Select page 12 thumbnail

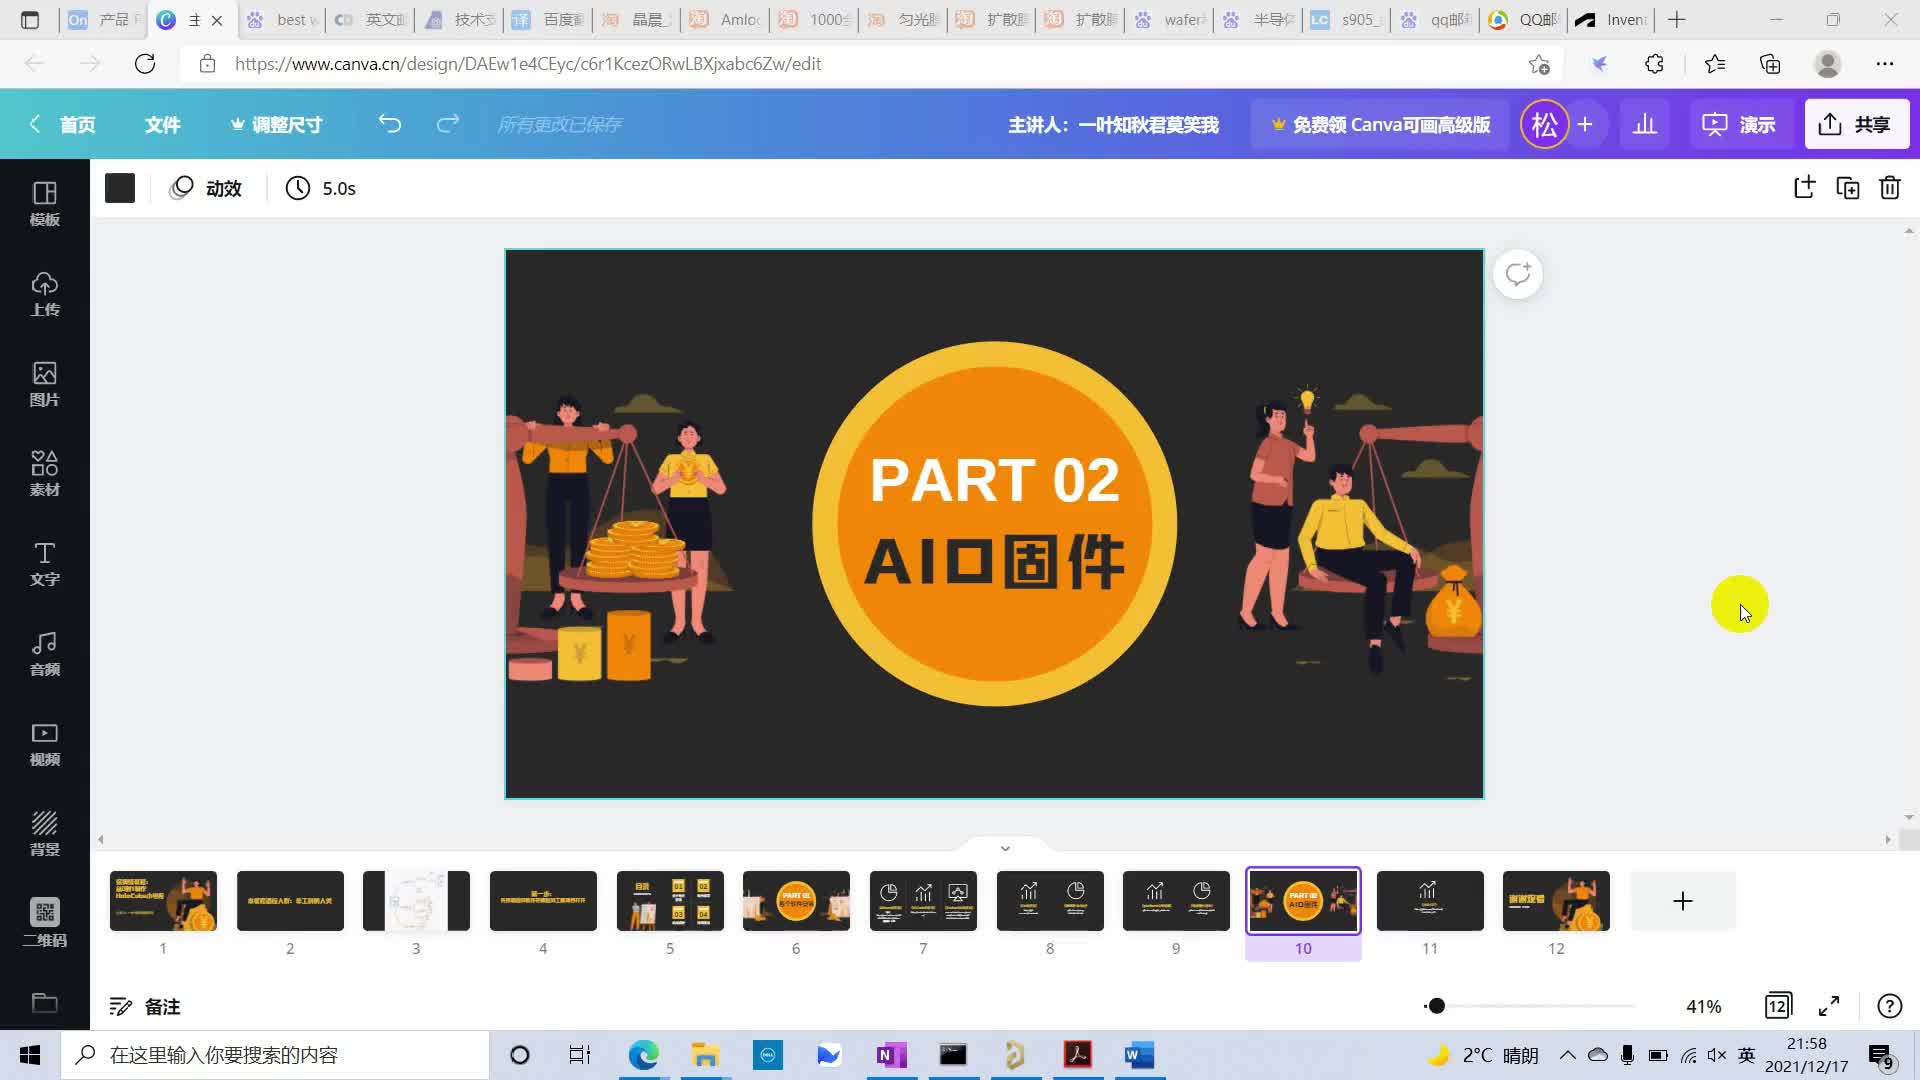pyautogui.click(x=1556, y=901)
